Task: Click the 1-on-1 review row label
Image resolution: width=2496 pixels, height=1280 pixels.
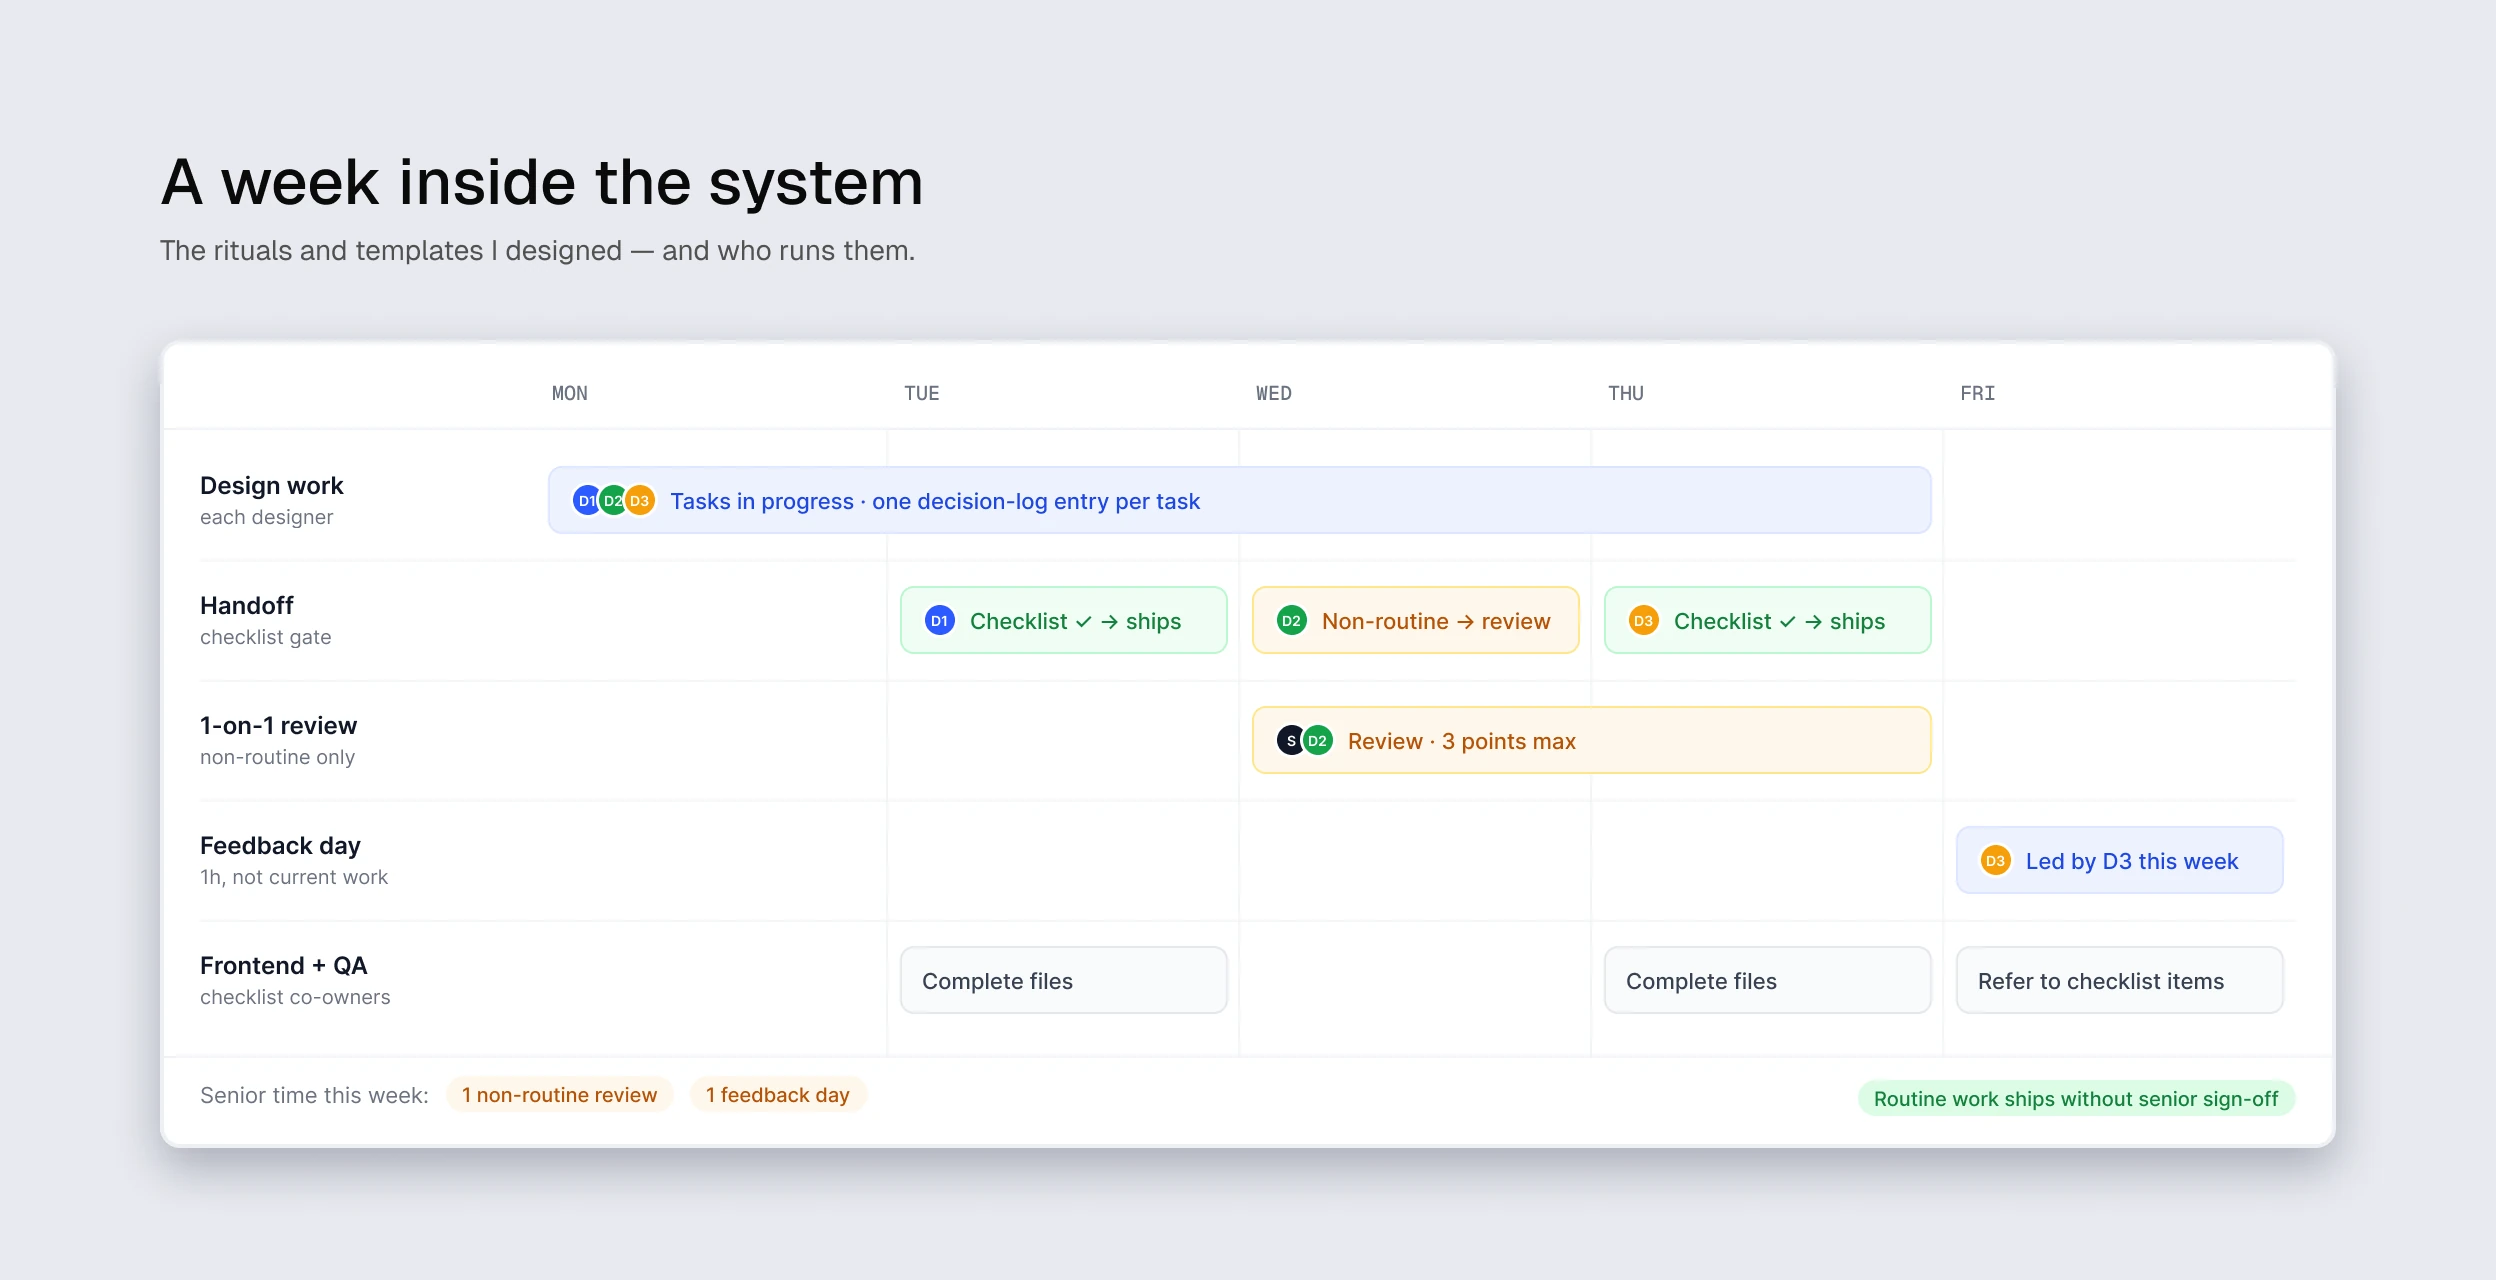Action: [x=278, y=726]
